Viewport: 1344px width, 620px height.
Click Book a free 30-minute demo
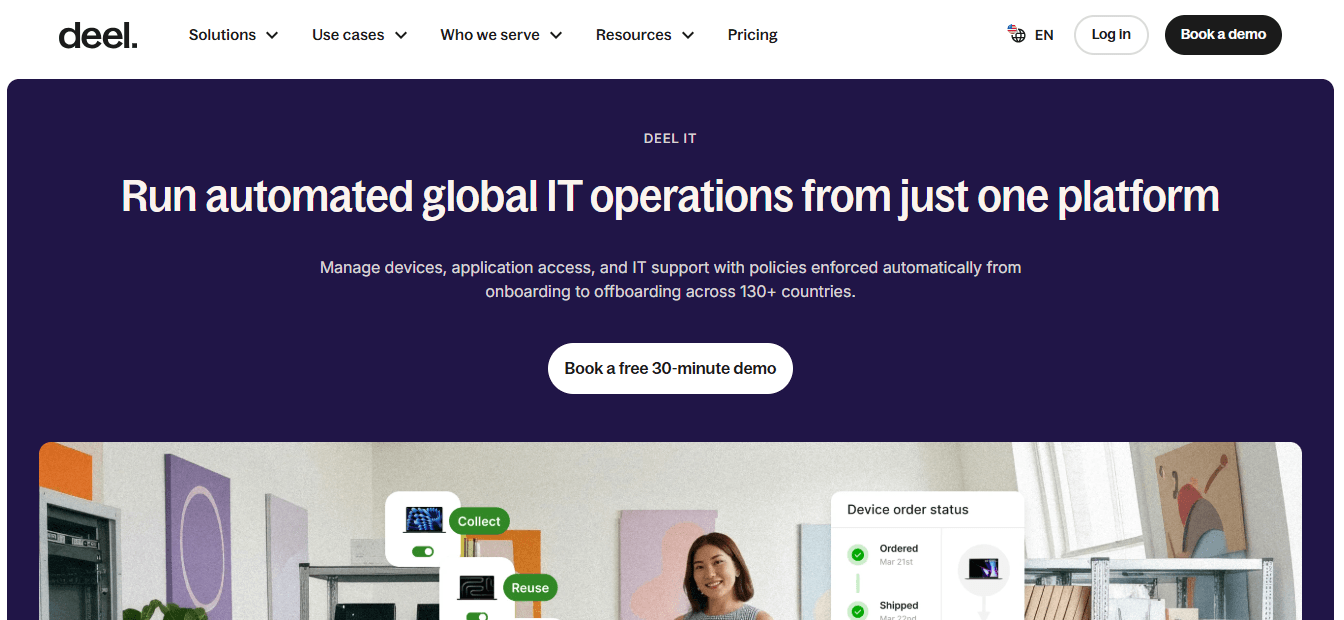[x=670, y=368]
